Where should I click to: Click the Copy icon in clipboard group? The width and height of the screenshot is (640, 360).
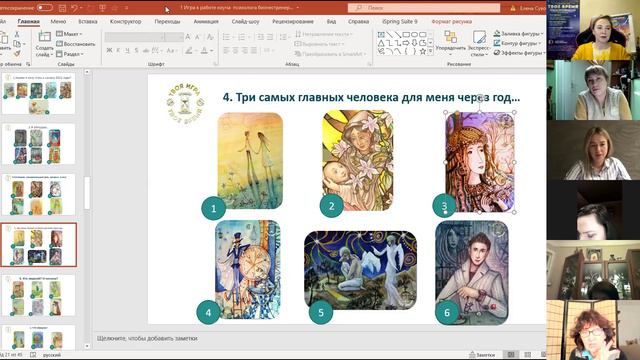point(17,44)
